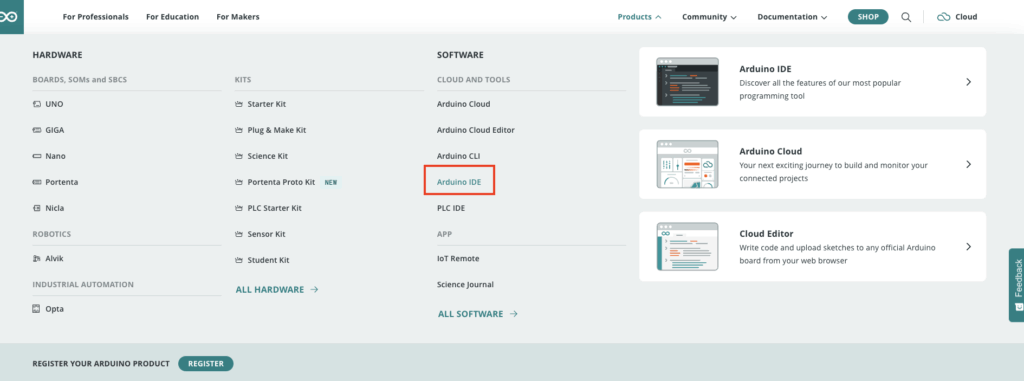The height and width of the screenshot is (381, 1024).
Task: Open the For Education section
Action: click(172, 17)
